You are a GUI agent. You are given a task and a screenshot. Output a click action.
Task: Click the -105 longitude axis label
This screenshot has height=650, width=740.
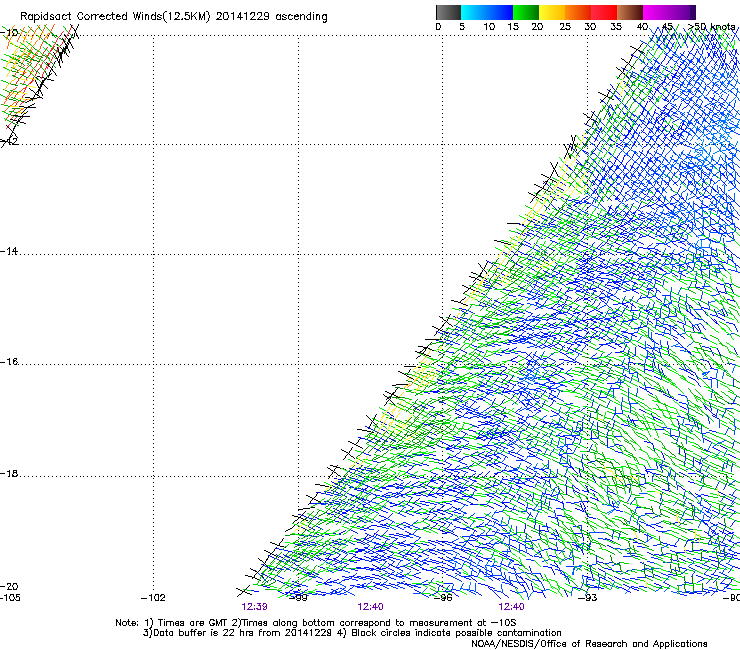[10, 598]
